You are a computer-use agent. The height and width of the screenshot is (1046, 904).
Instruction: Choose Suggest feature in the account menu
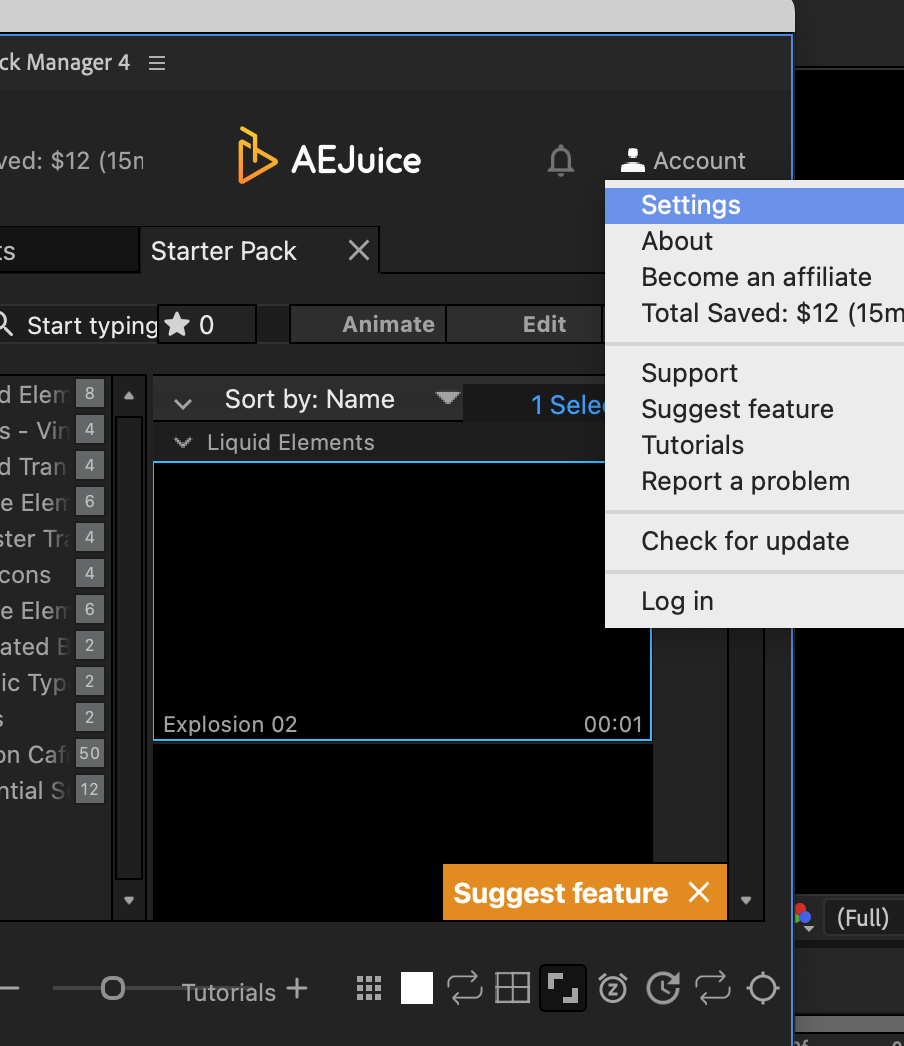tap(755, 410)
